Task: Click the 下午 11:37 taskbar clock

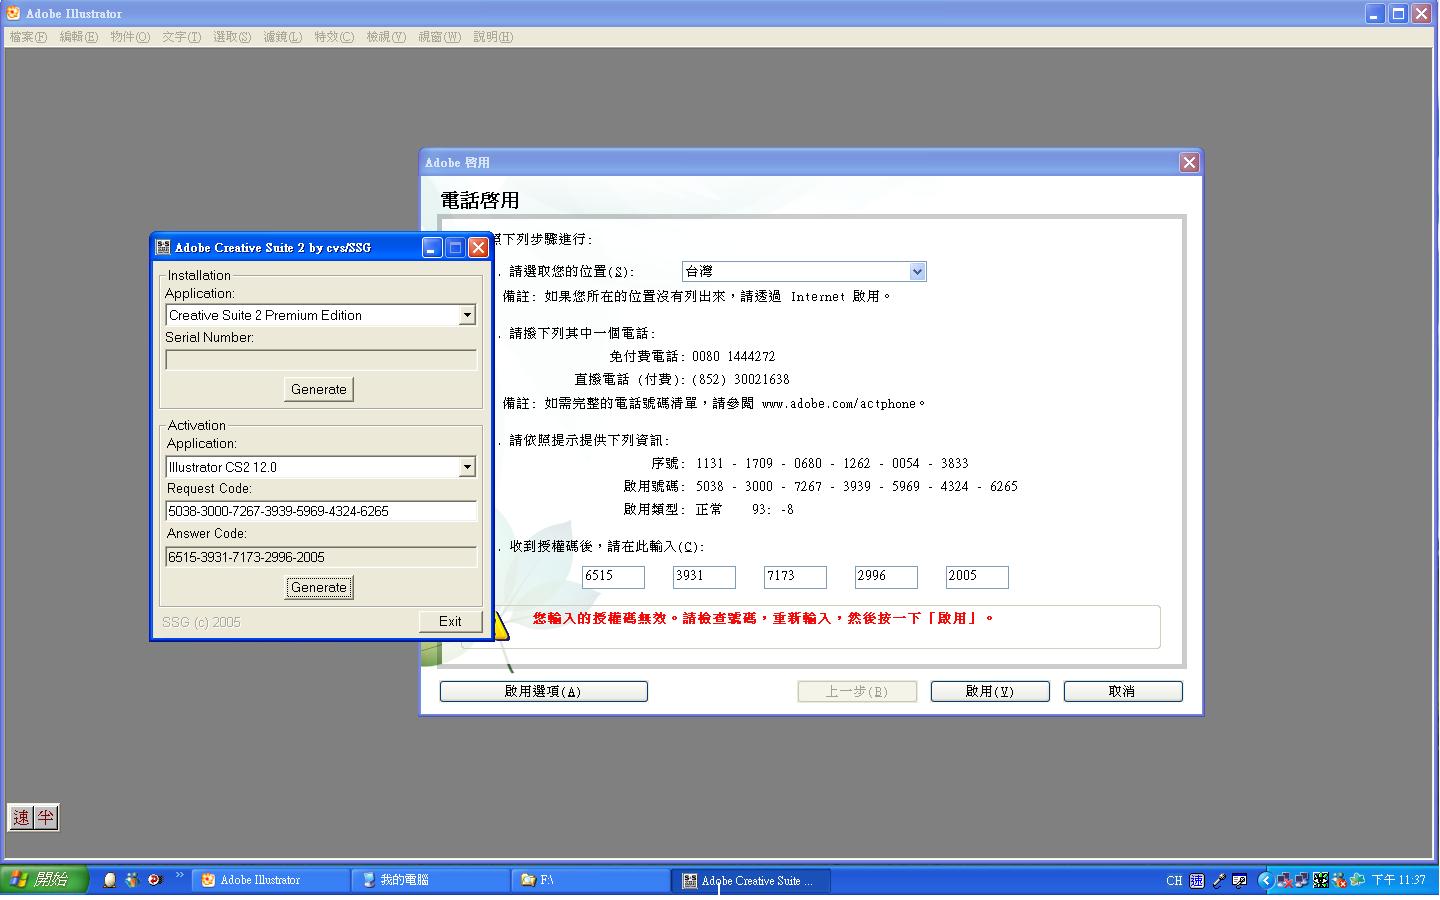Action: pos(1399,881)
